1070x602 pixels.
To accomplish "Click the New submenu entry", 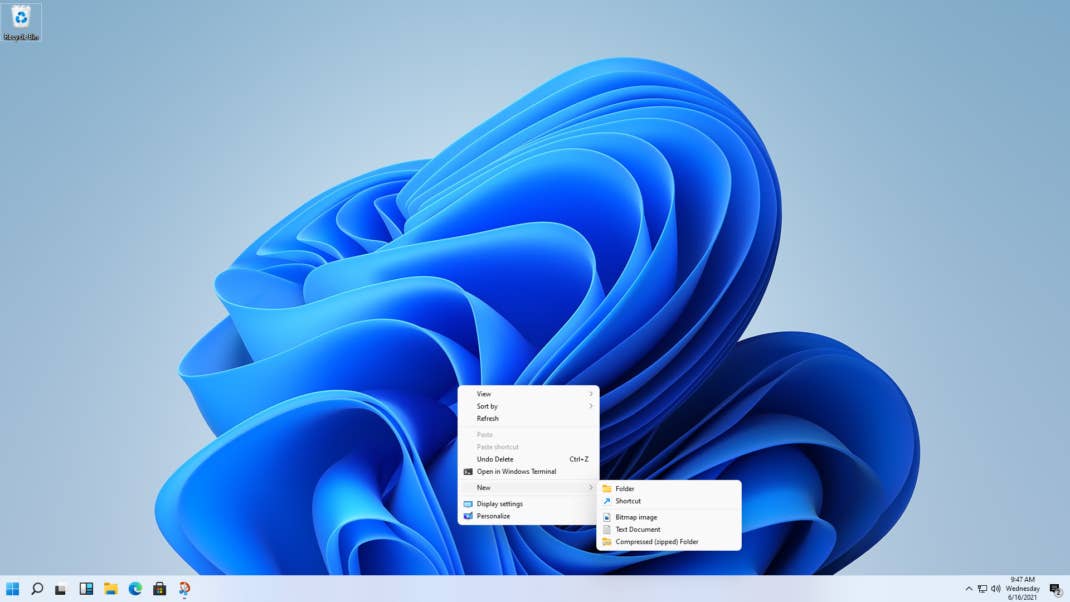I will pyautogui.click(x=528, y=487).
